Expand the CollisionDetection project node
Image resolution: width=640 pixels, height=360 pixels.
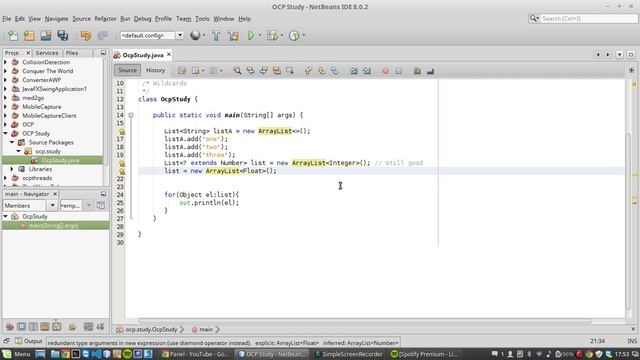pos(5,62)
